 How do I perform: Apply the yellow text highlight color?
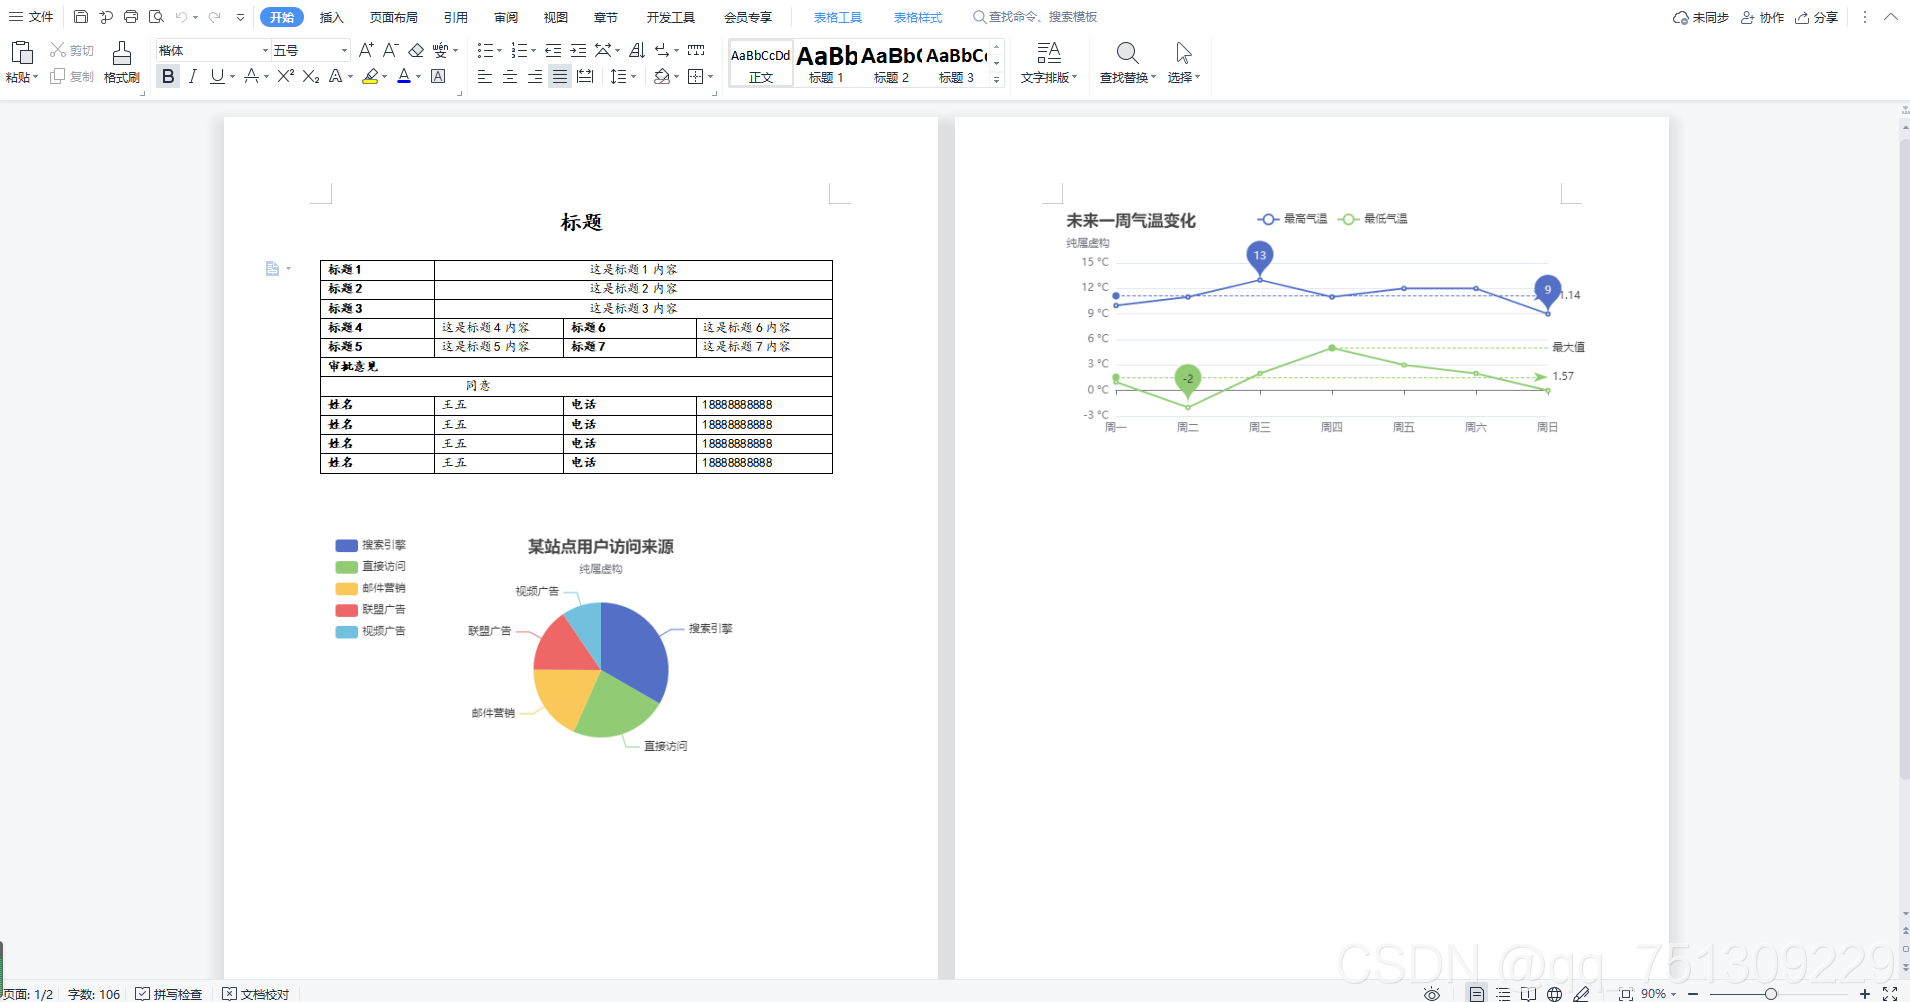pyautogui.click(x=370, y=76)
